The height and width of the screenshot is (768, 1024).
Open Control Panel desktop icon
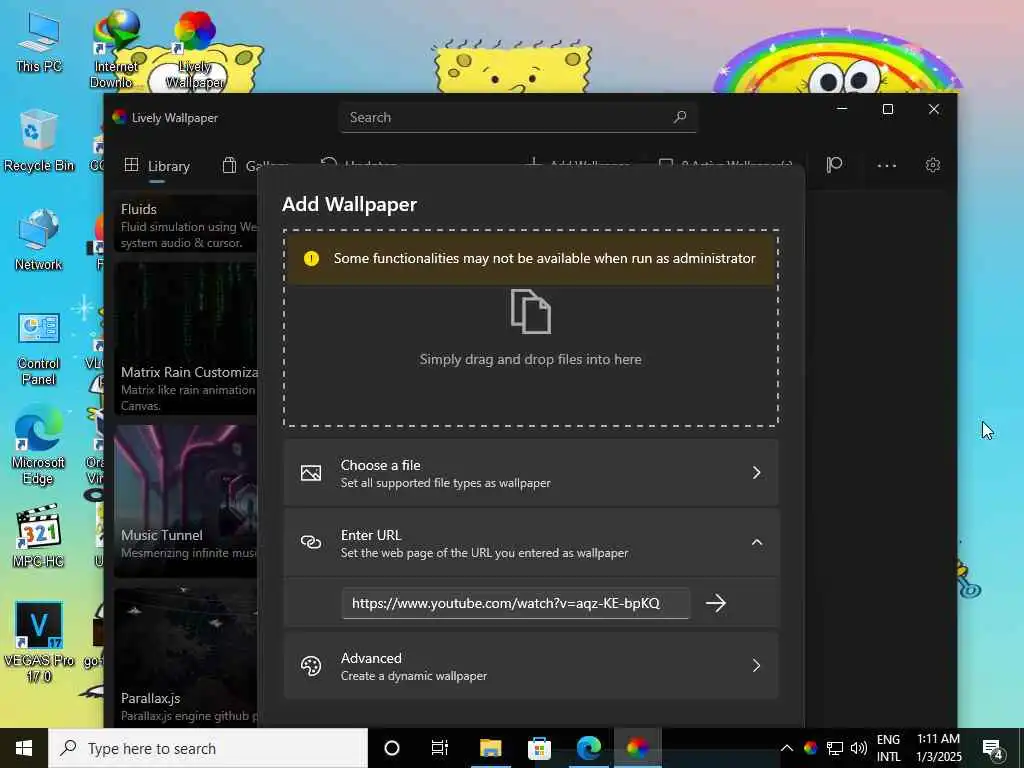[39, 348]
